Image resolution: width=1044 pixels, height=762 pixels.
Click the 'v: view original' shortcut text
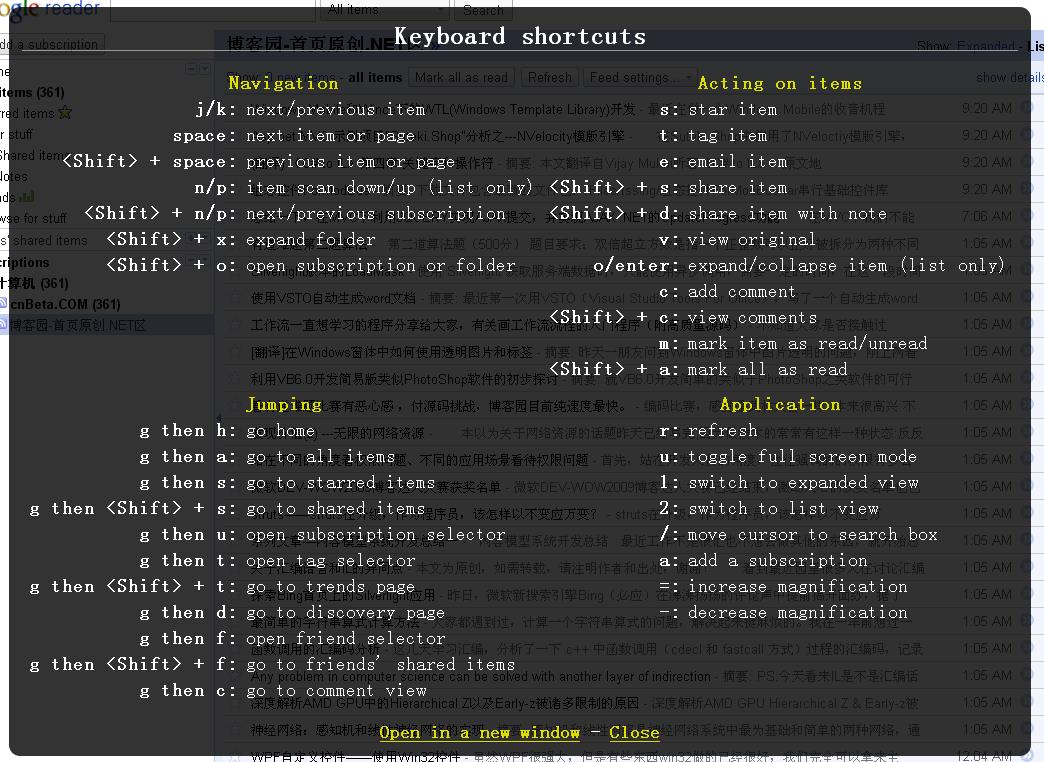click(737, 239)
